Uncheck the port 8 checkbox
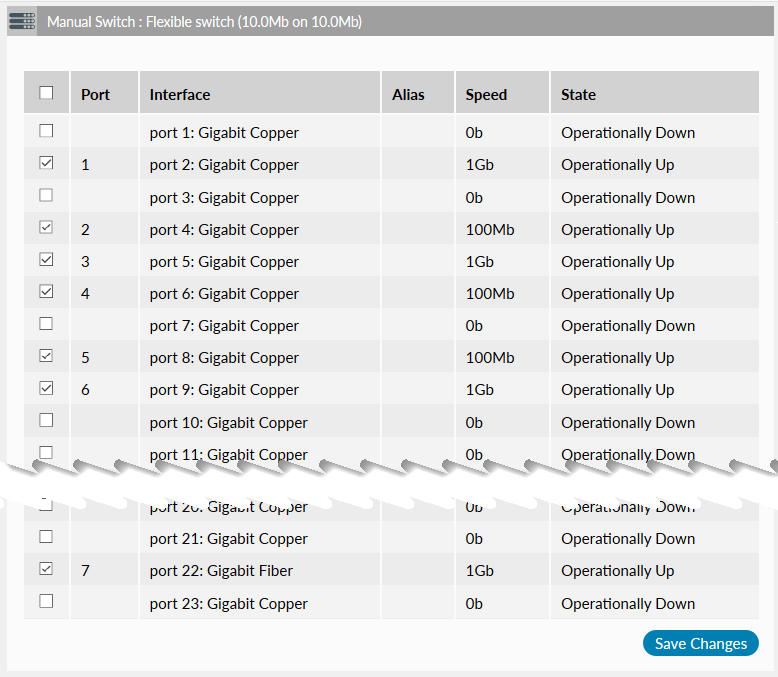 46,356
